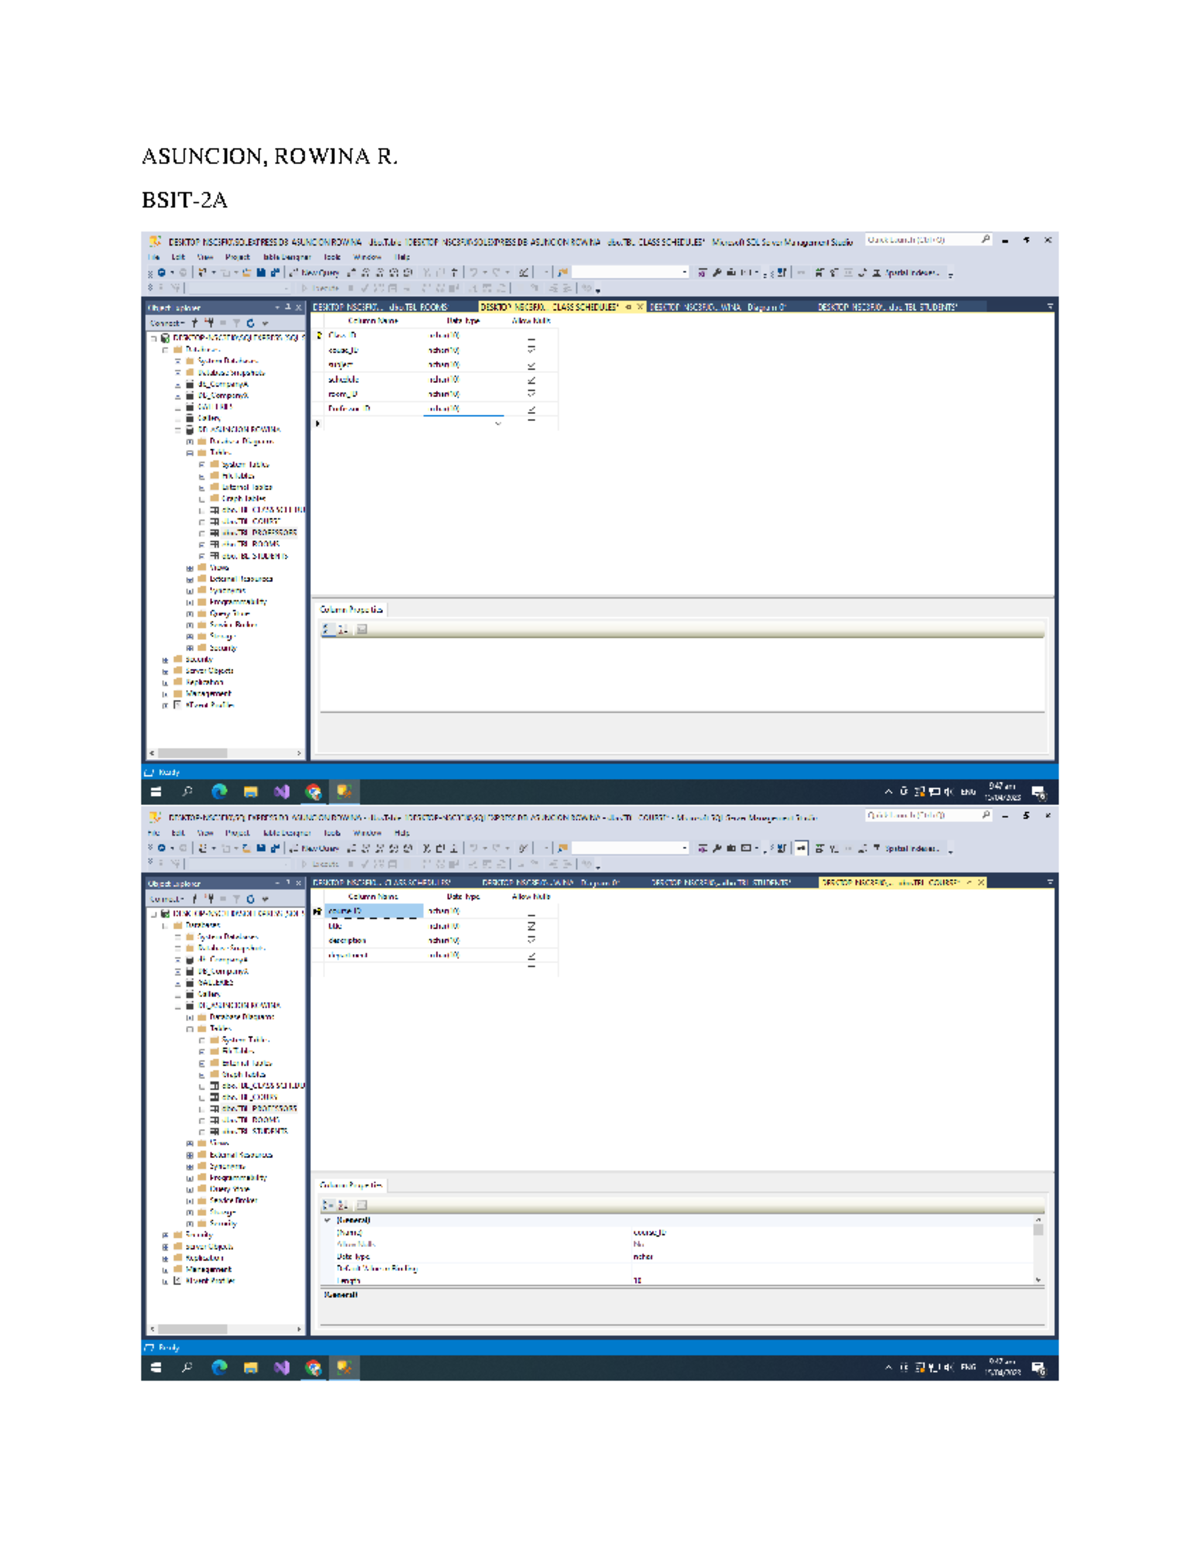Toggle Allow Nulls for the description column
The width and height of the screenshot is (1200, 1553).
[531, 940]
